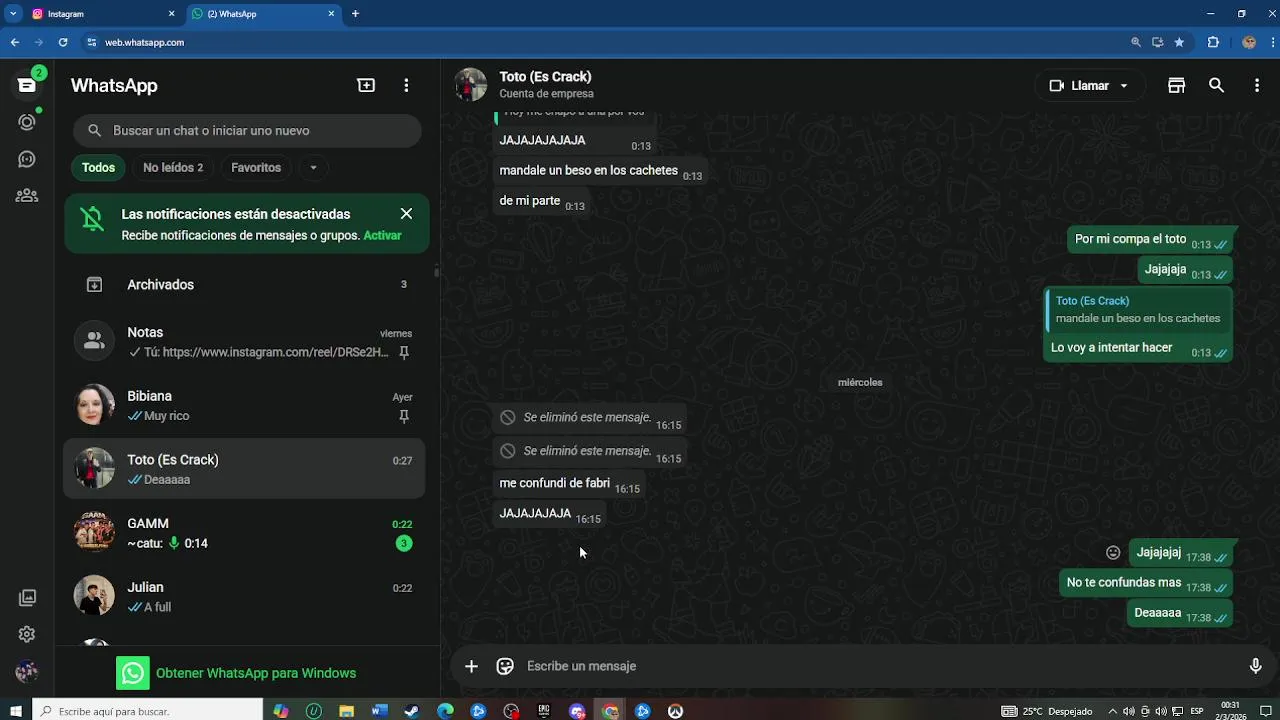Open Epic Games launcher from taskbar
This screenshot has height=720, width=1280.
pyautogui.click(x=544, y=711)
